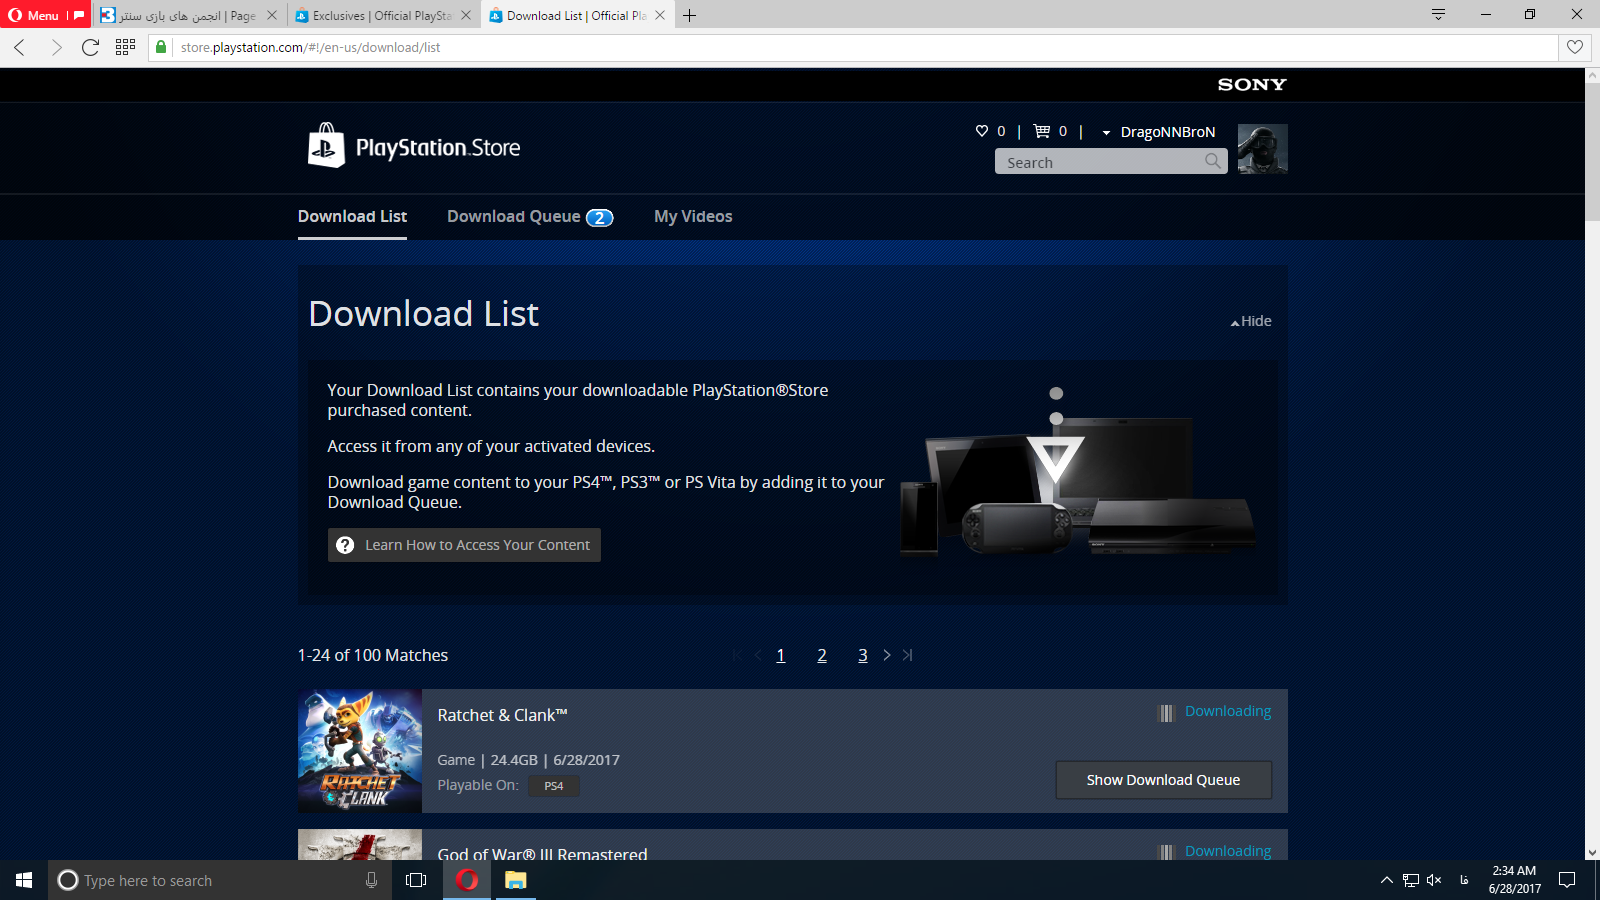Click Learn How to Access Your Content
Screen dimensions: 1600x902
coord(465,545)
